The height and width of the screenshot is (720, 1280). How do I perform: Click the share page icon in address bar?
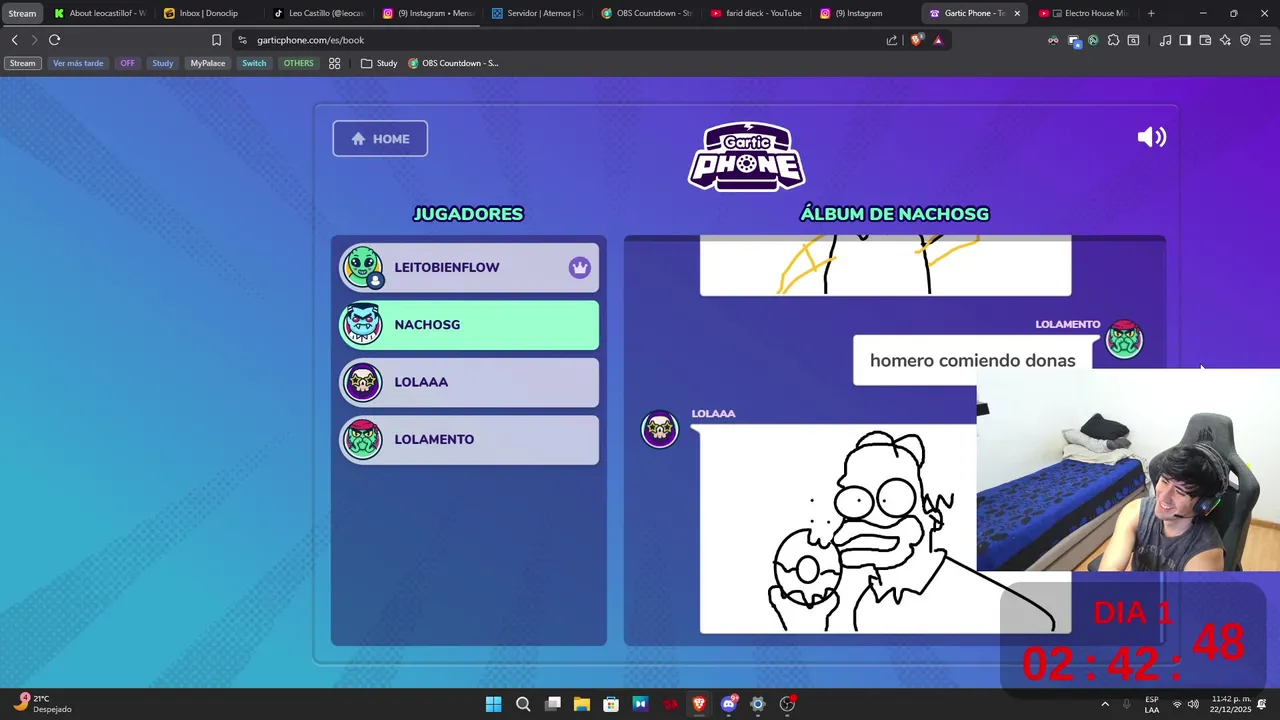coord(891,40)
